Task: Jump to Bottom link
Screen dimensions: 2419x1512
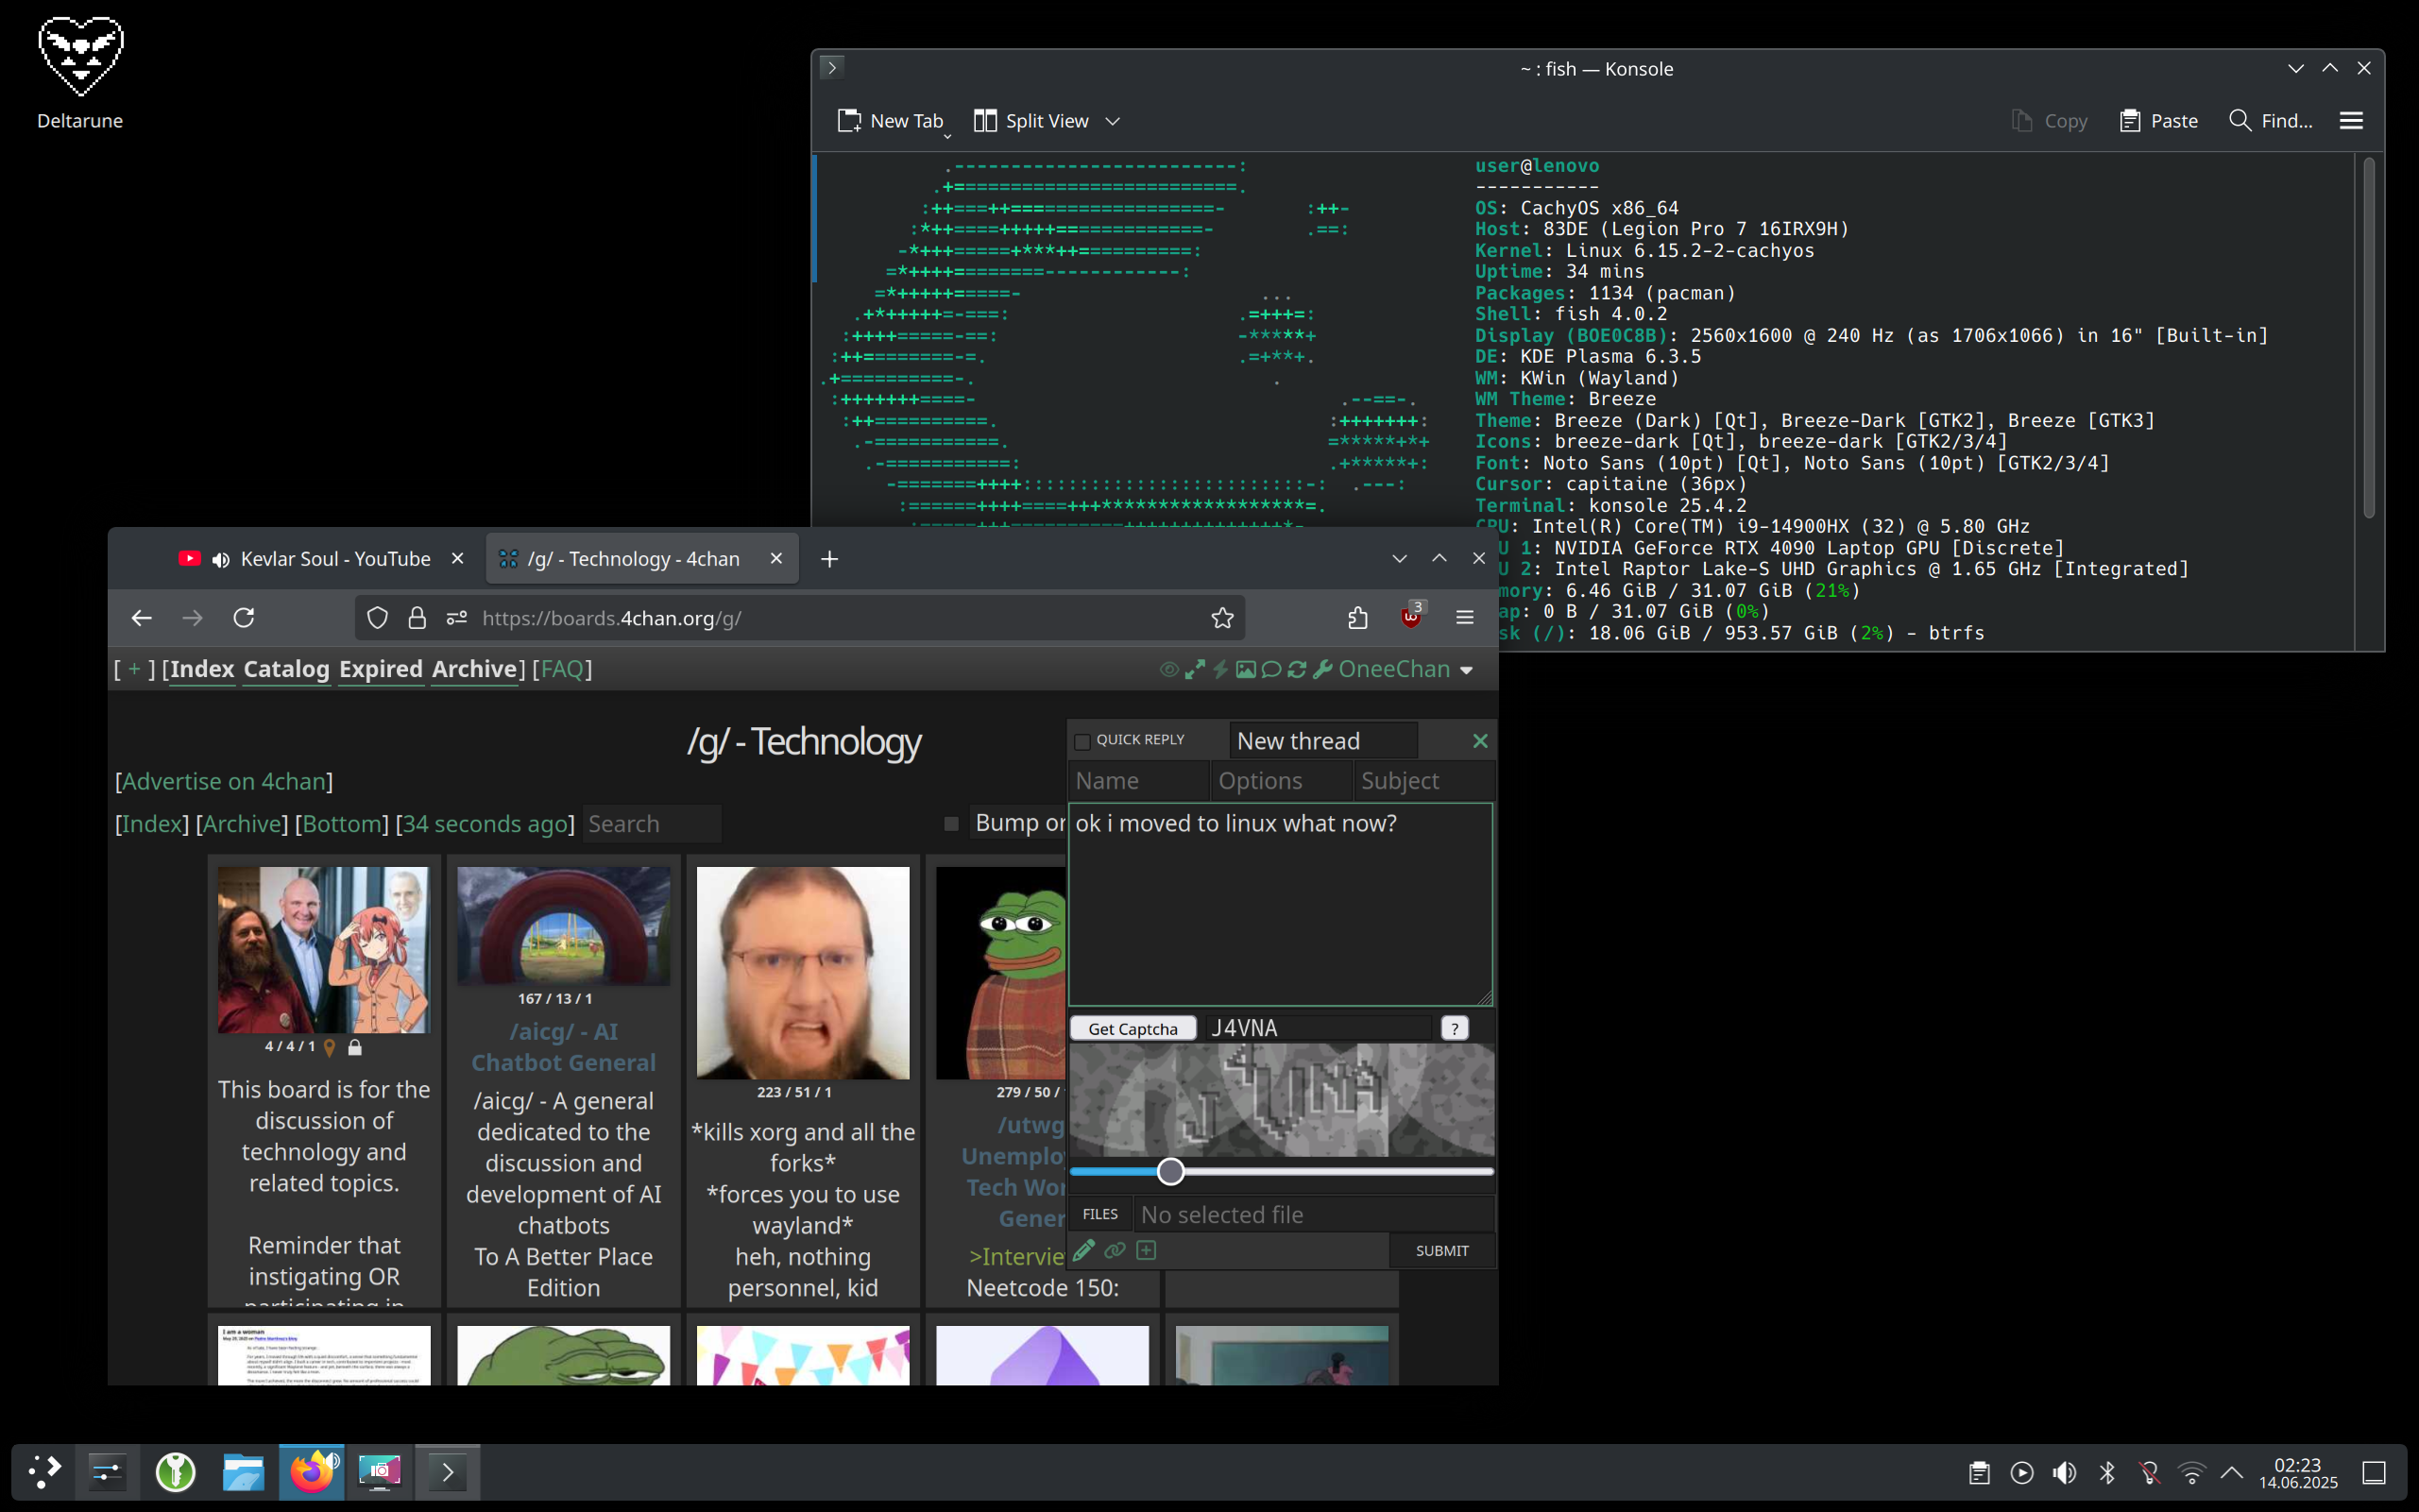Action: point(341,824)
